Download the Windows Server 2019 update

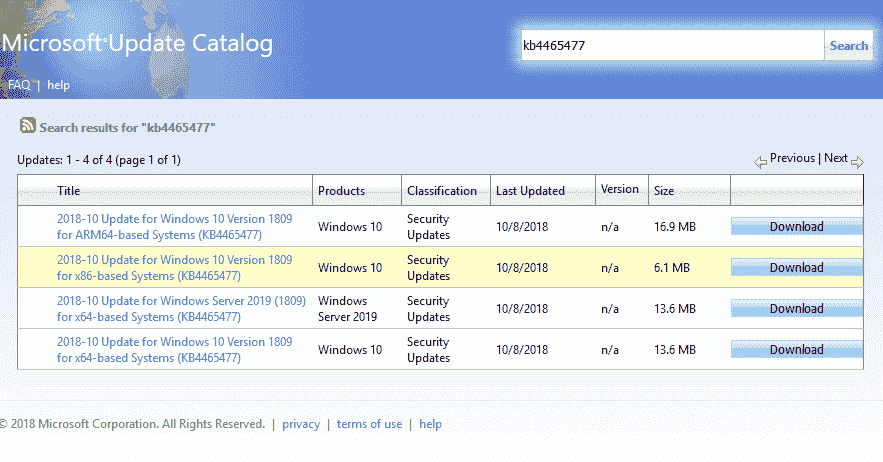tap(797, 309)
